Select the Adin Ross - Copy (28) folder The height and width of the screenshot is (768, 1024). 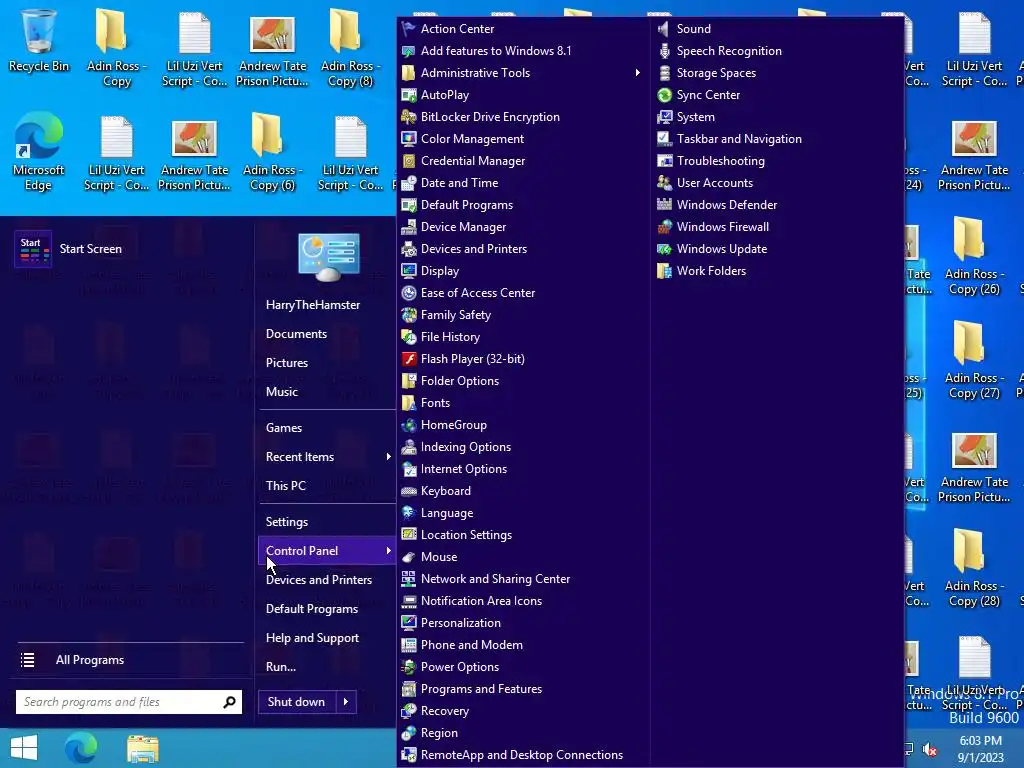click(973, 568)
